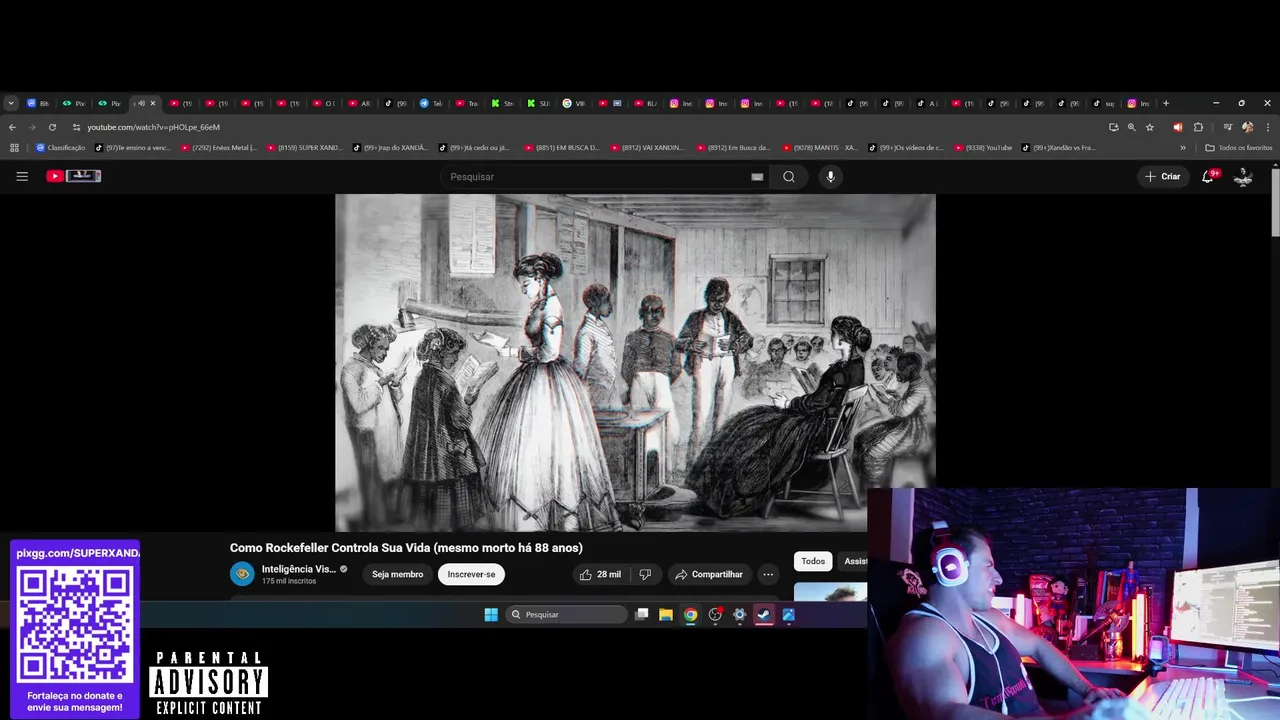The width and height of the screenshot is (1280, 720).
Task: Open the YouTube hamburger guide menu
Action: pyautogui.click(x=22, y=176)
